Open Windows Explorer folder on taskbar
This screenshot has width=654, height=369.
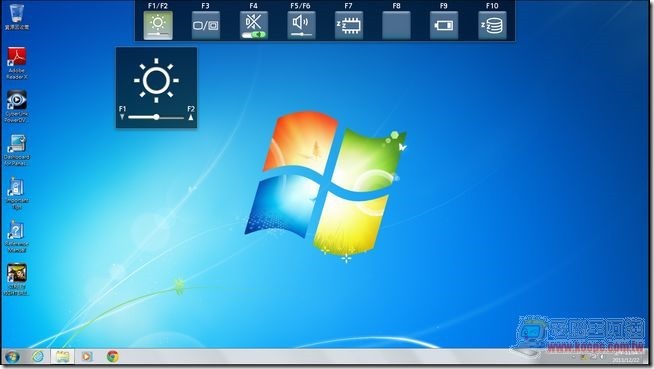tap(63, 356)
